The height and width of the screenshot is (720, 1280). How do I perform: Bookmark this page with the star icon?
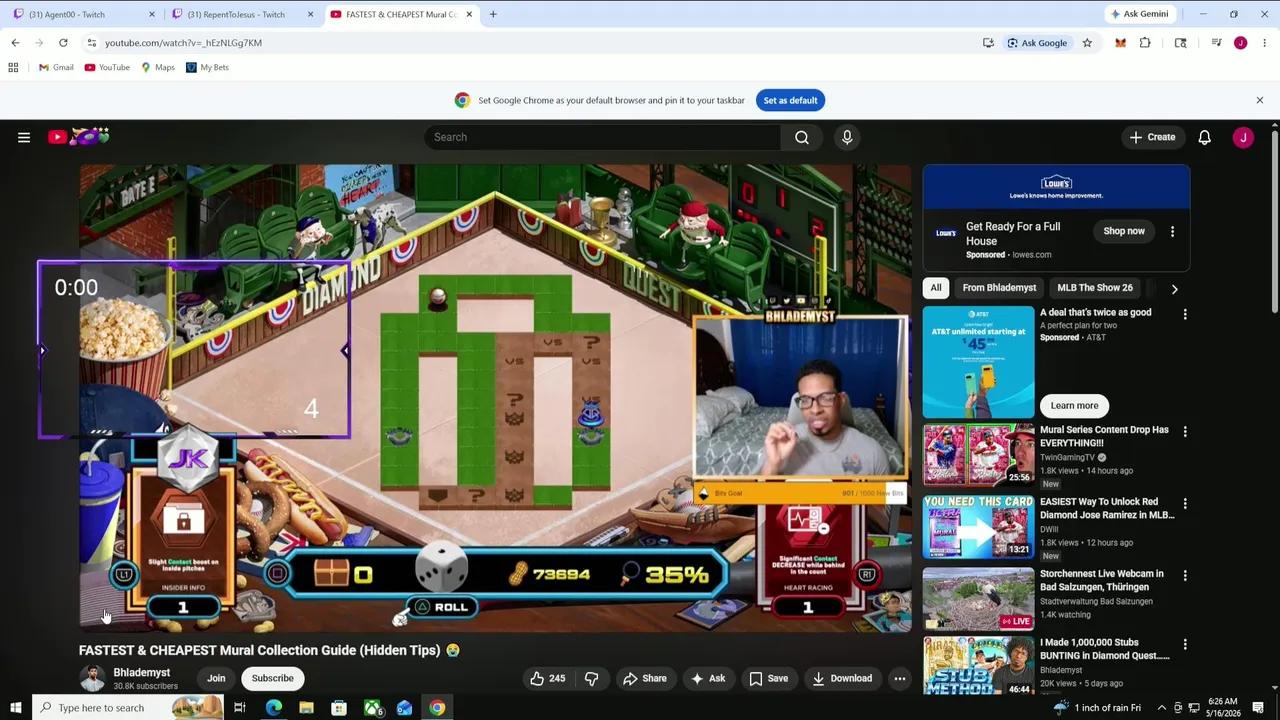1087,43
